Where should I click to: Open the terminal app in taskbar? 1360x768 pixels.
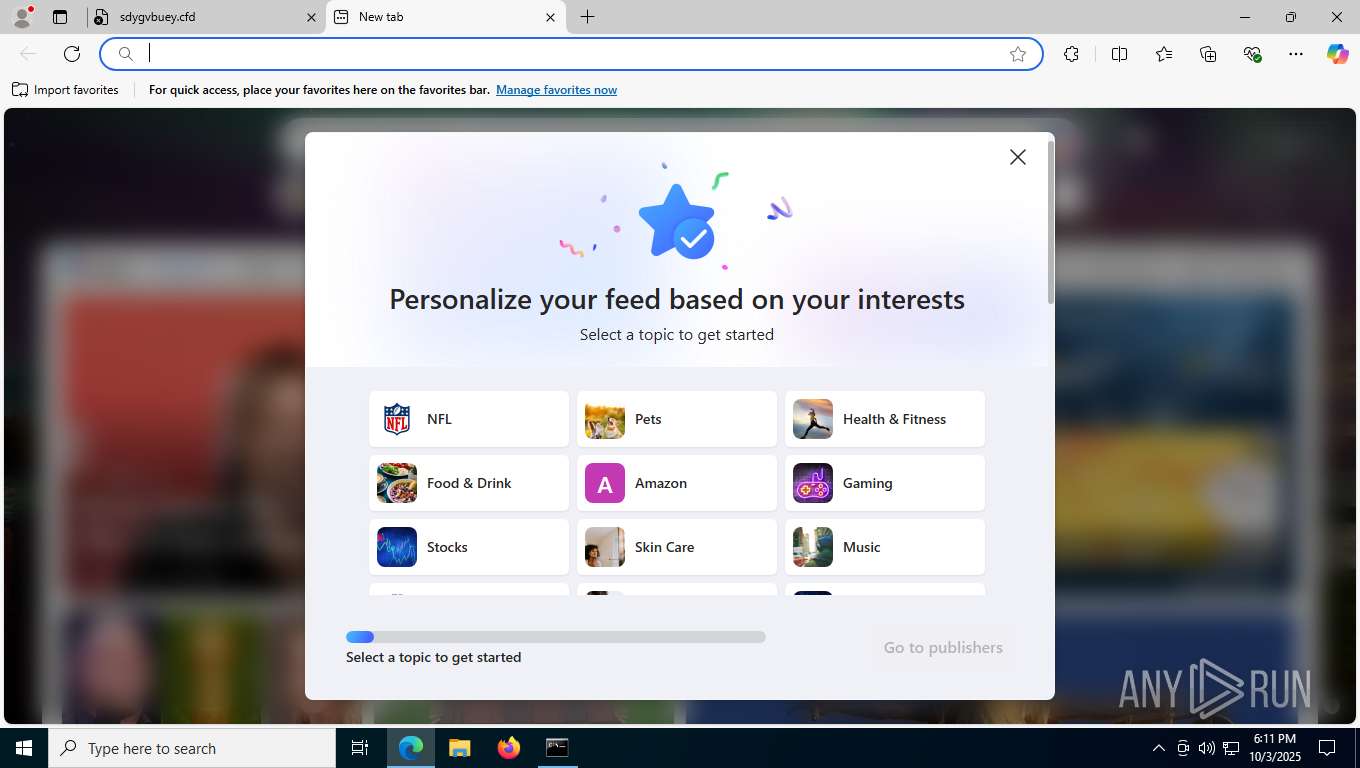[x=557, y=748]
